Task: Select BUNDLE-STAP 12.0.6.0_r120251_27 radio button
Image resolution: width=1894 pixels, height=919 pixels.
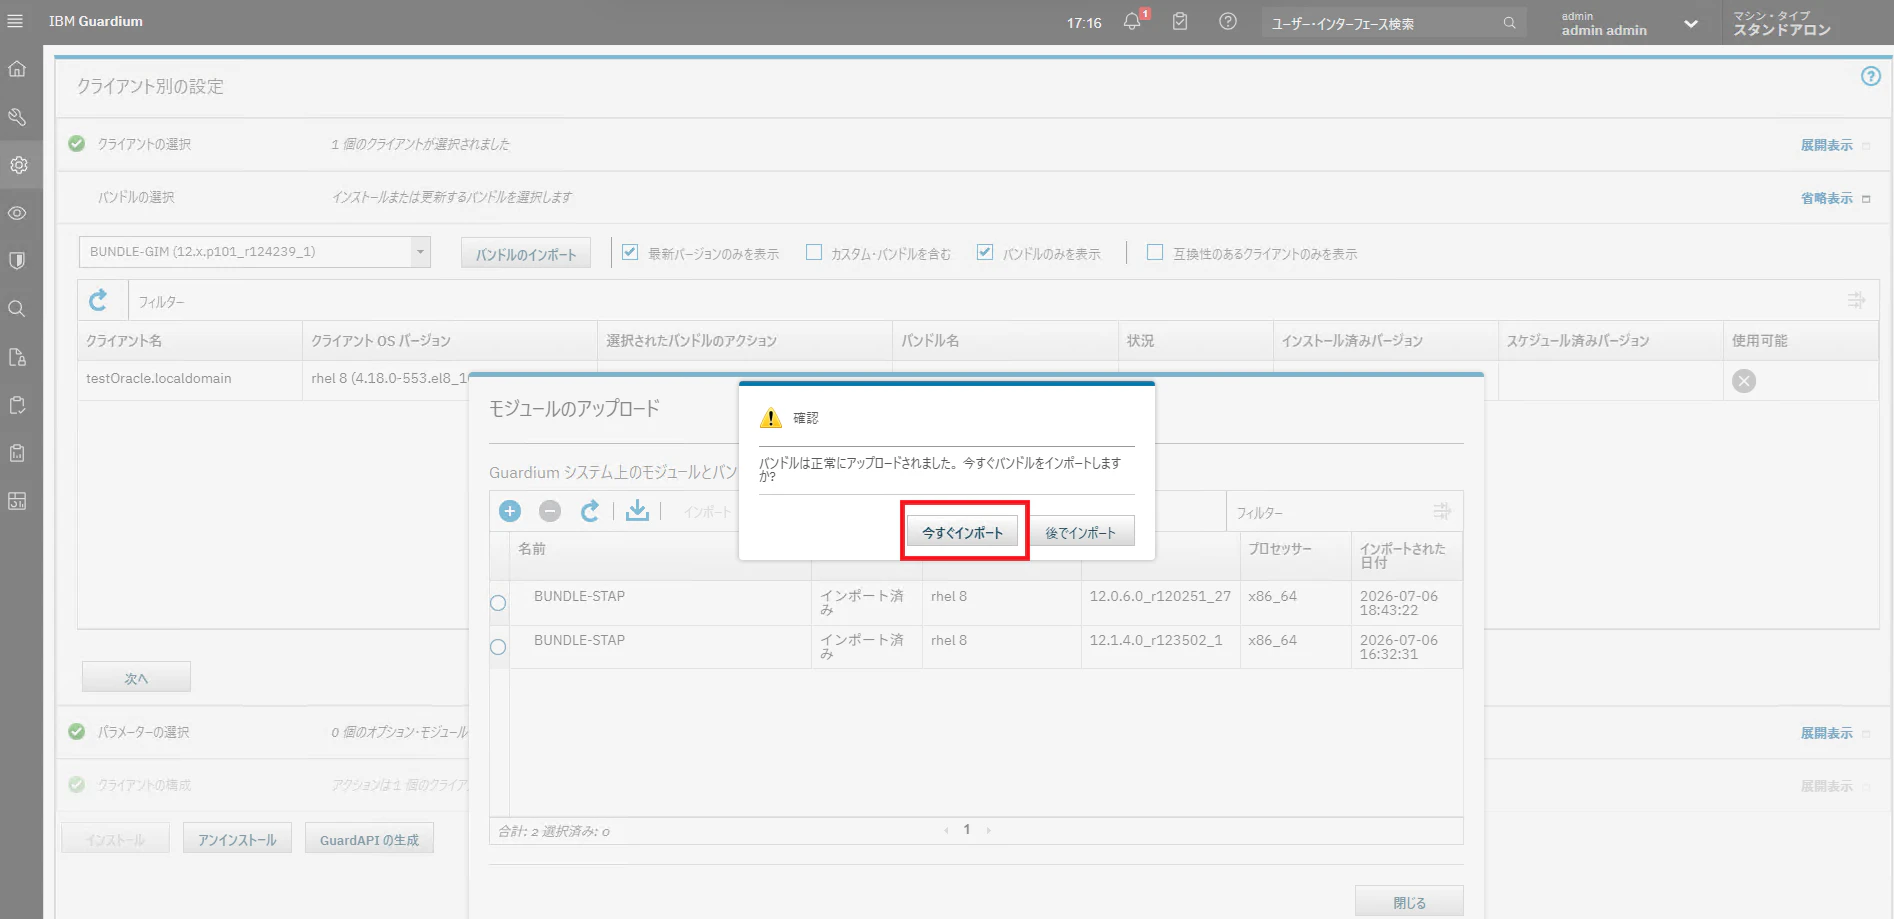Action: pyautogui.click(x=498, y=603)
